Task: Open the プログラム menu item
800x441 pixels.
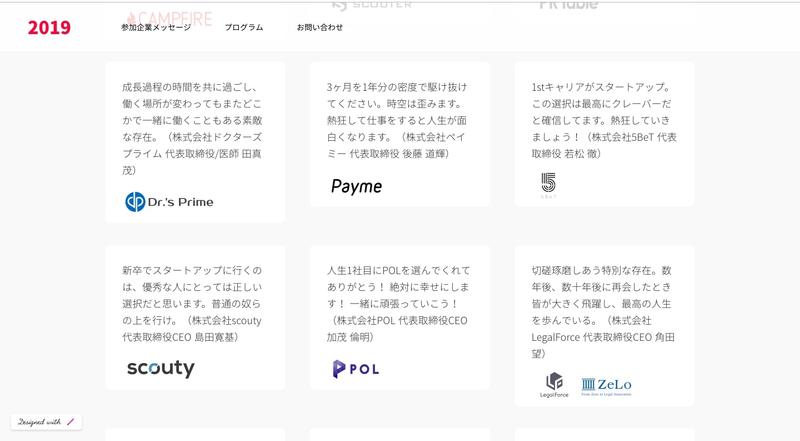Action: [x=244, y=27]
